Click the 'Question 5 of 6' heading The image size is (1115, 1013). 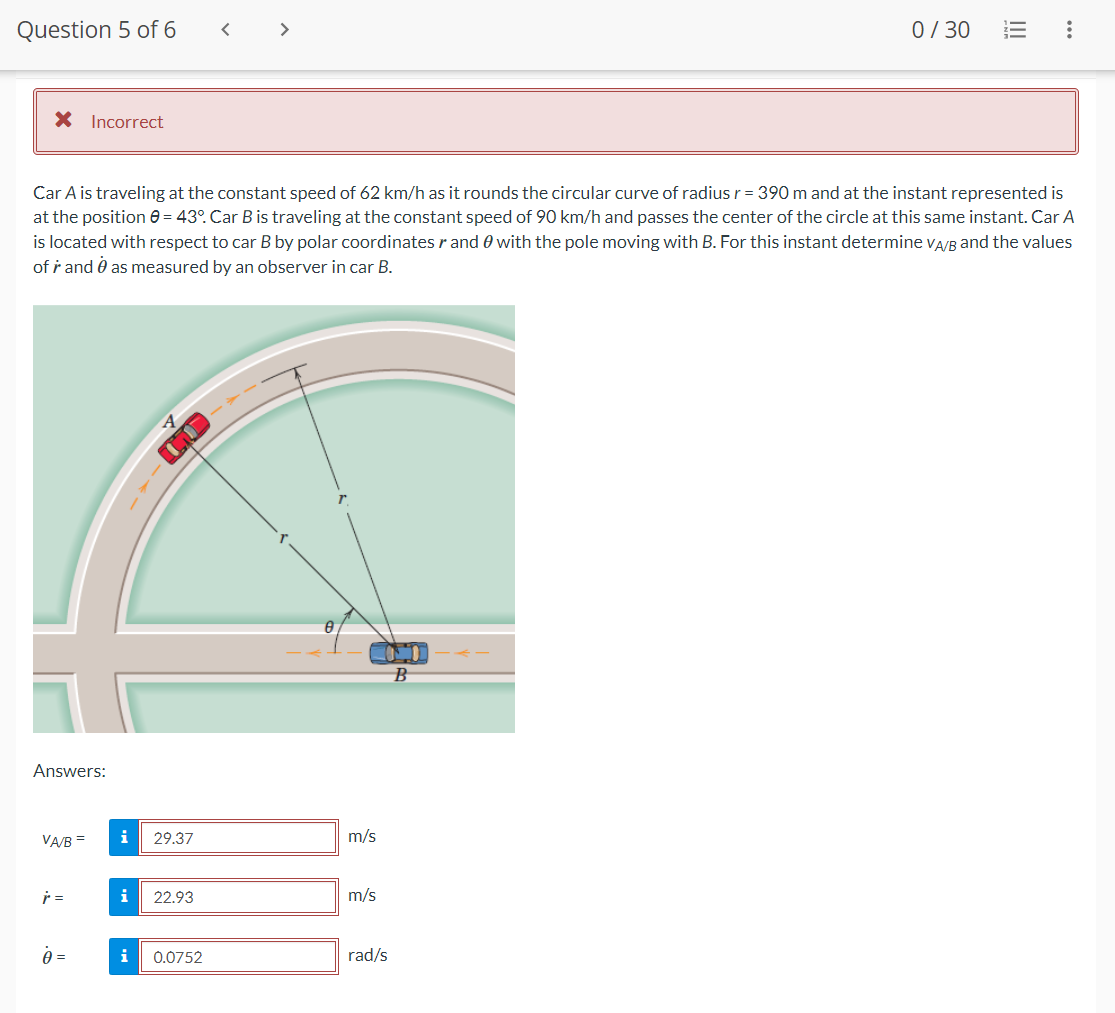(x=96, y=30)
